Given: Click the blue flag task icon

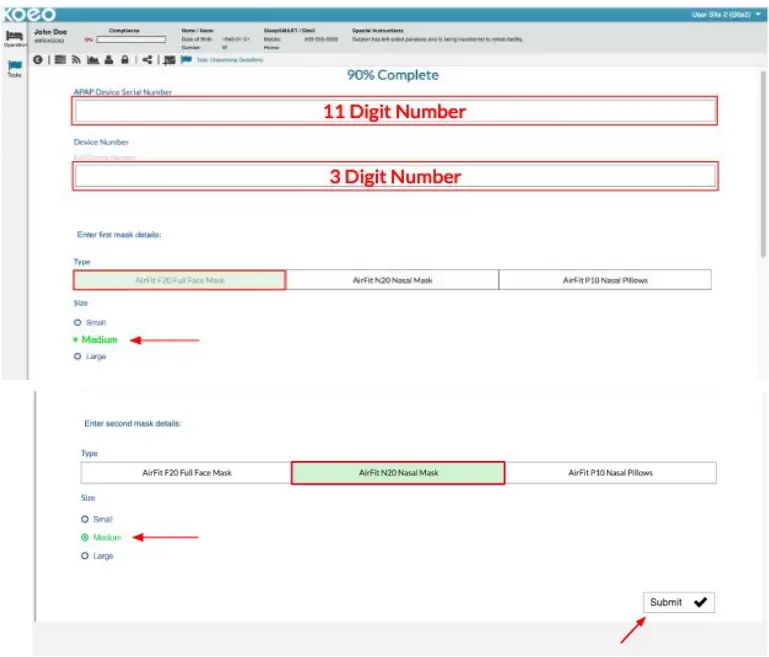Looking at the screenshot, I should click(186, 60).
